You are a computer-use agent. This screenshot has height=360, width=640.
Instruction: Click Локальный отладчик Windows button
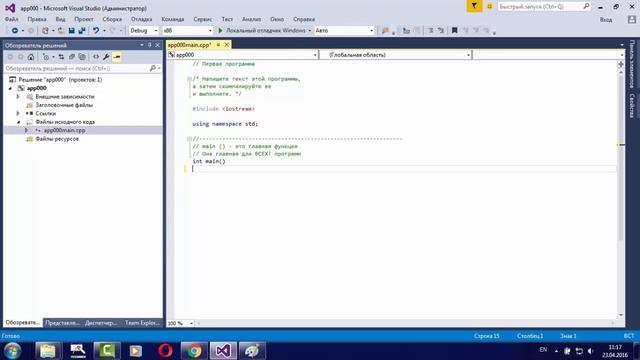click(264, 31)
